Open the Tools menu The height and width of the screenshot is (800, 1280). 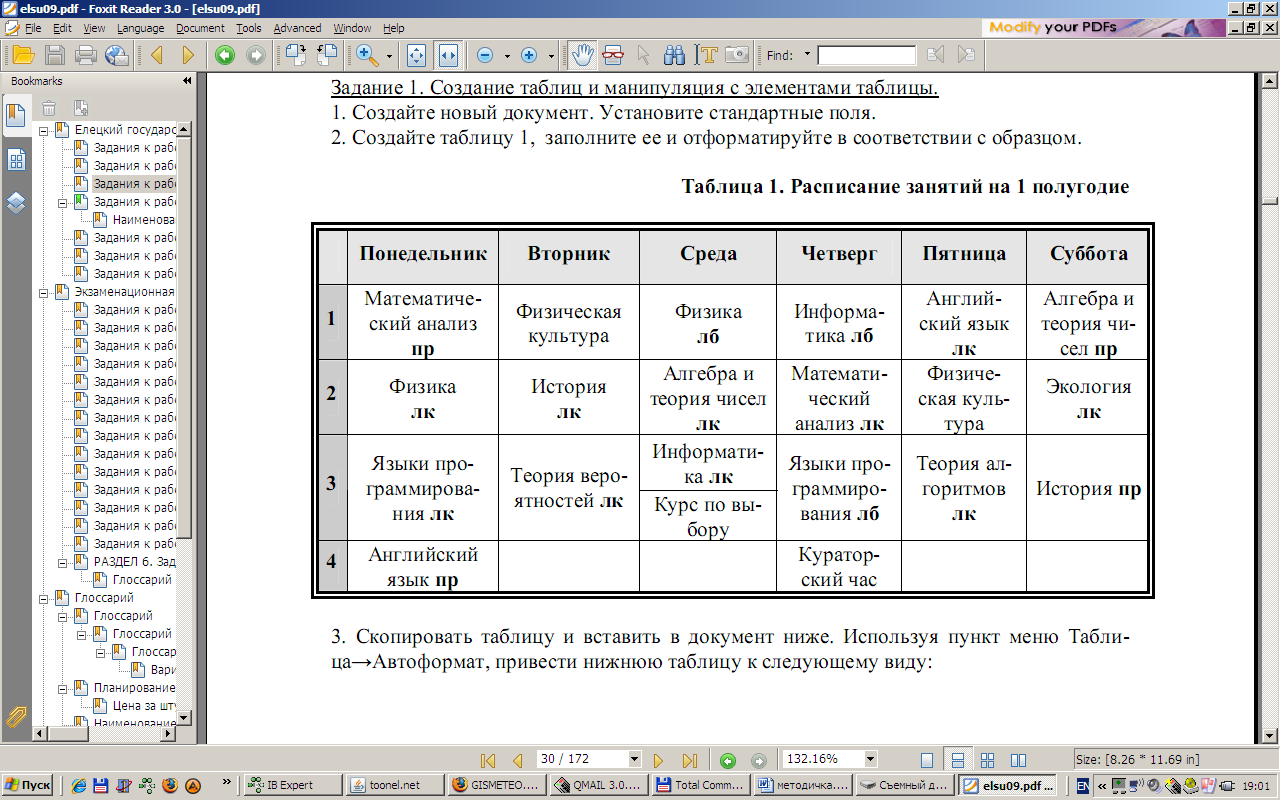click(249, 28)
